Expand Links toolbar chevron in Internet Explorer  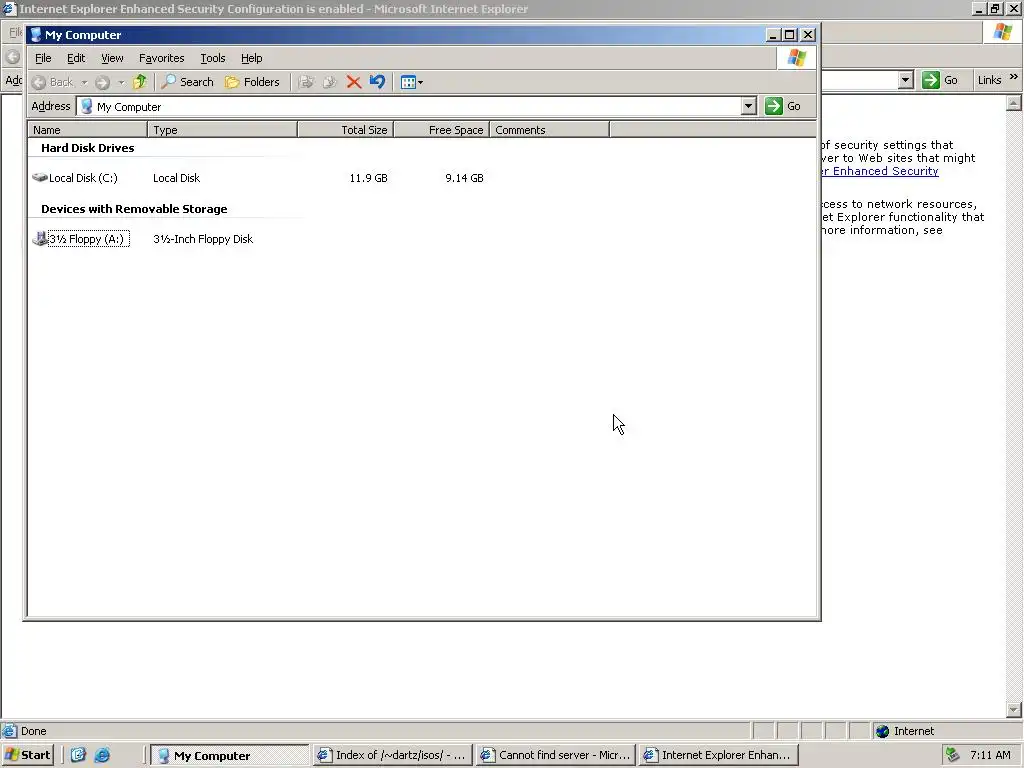pos(1013,76)
